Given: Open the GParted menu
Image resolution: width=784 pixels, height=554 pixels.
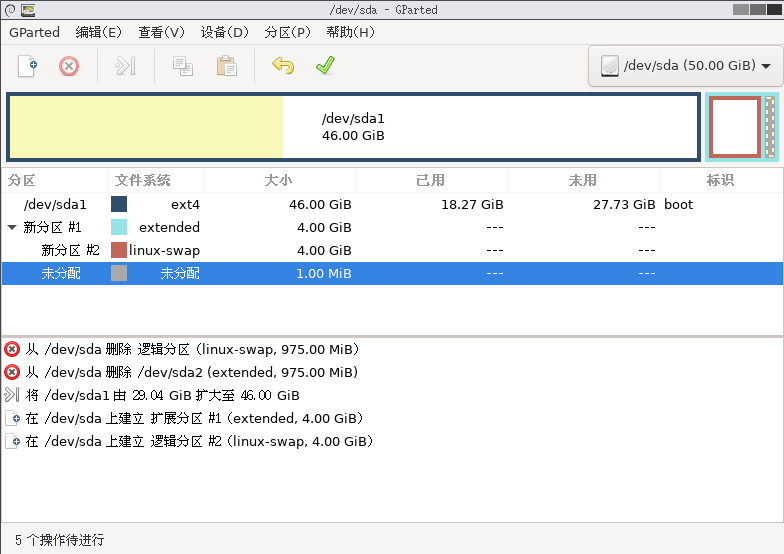Looking at the screenshot, I should [34, 32].
